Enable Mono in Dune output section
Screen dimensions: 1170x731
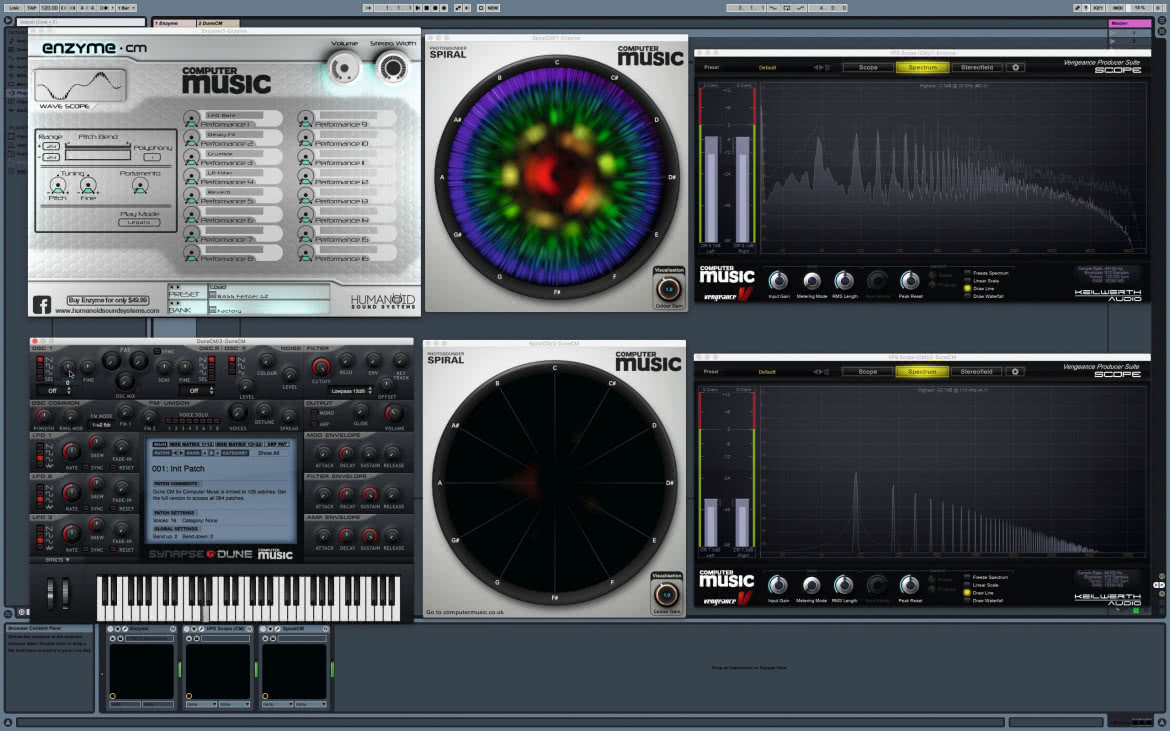[314, 412]
